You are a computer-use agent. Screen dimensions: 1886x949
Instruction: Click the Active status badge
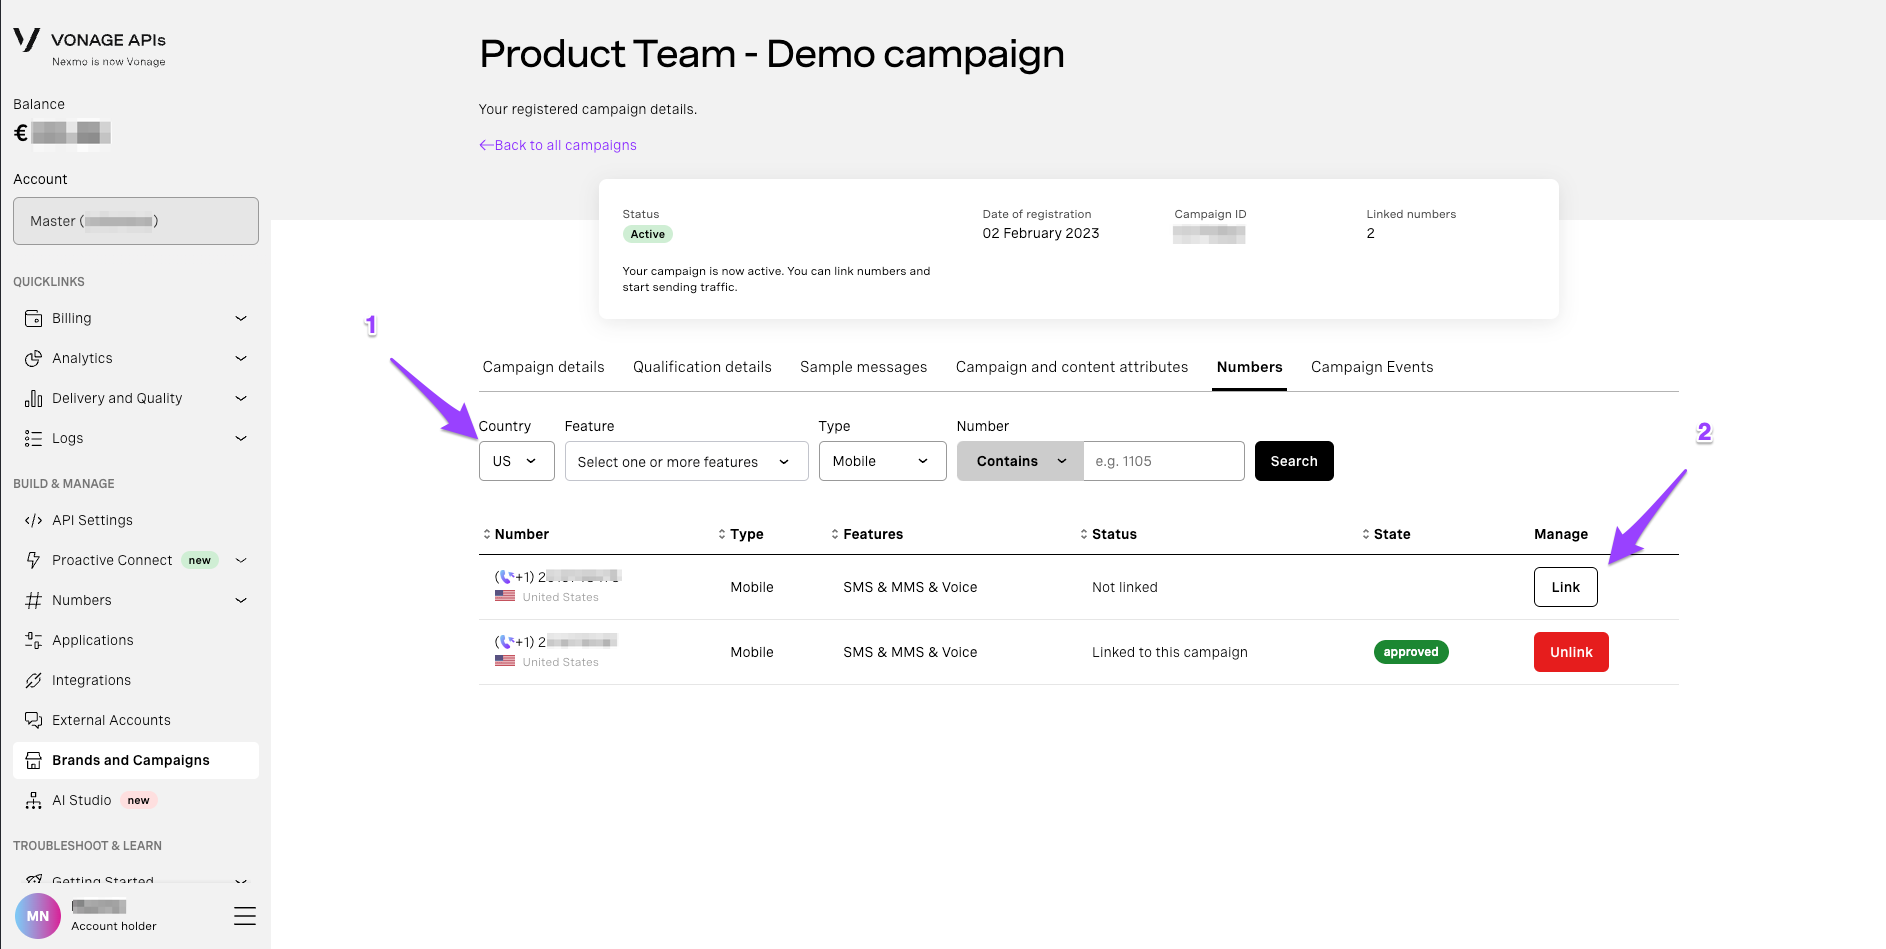[x=648, y=234]
